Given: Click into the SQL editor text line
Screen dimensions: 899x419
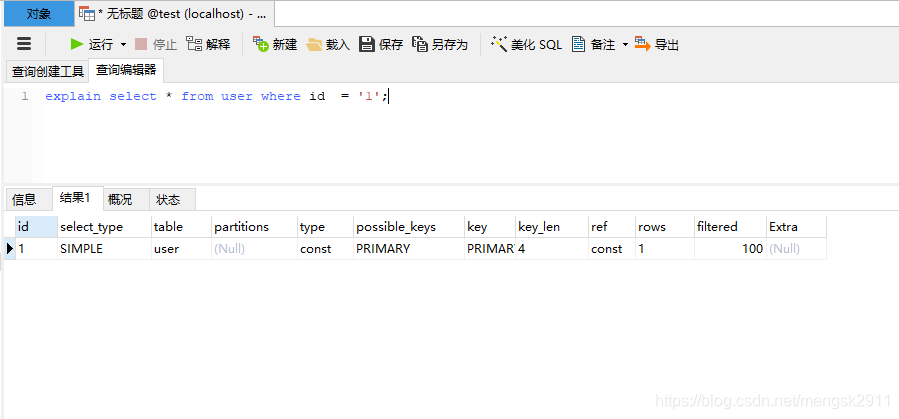Looking at the screenshot, I should pos(217,96).
